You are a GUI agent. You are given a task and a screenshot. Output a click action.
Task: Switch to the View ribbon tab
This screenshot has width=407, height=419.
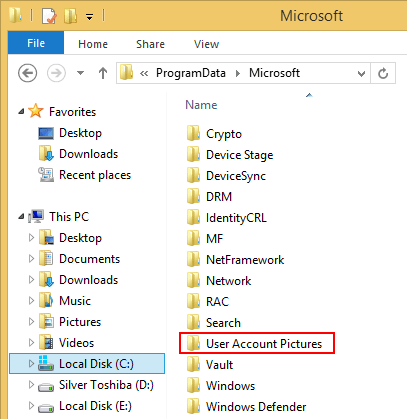(207, 44)
